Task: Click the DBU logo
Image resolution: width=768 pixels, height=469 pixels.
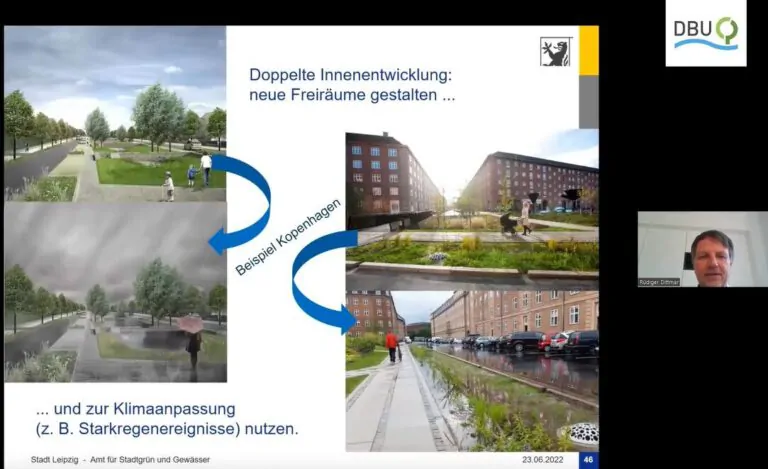Action: [x=706, y=33]
